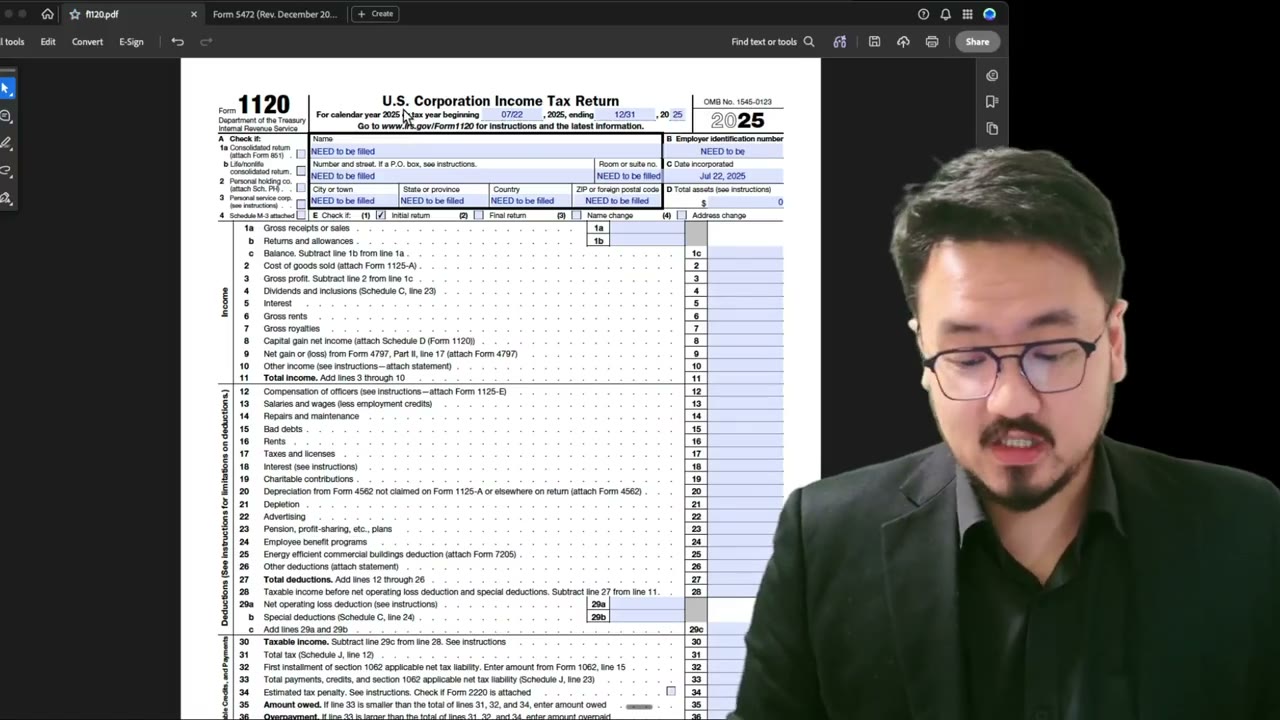Viewport: 1280px width, 720px height.
Task: Check the Name change checkbox
Action: pyautogui.click(x=576, y=215)
